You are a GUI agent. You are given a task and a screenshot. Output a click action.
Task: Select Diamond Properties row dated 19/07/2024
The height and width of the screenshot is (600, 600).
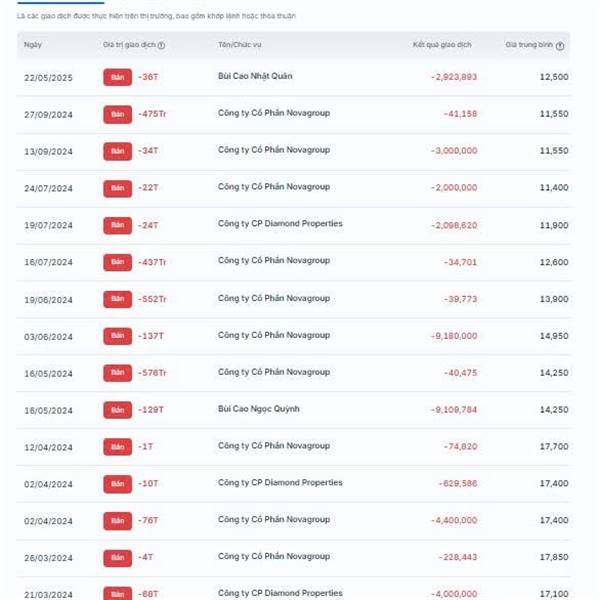tap(293, 225)
